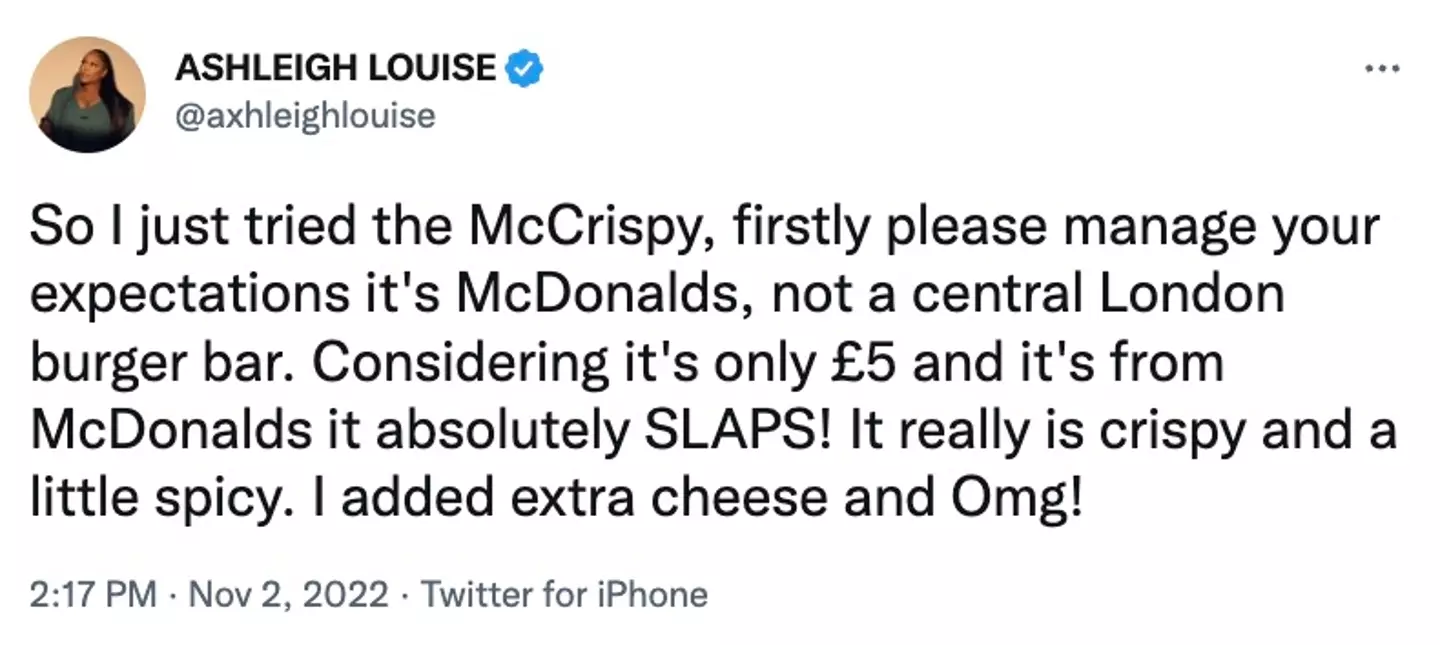Open the @axhleighlouise handle link

[306, 116]
